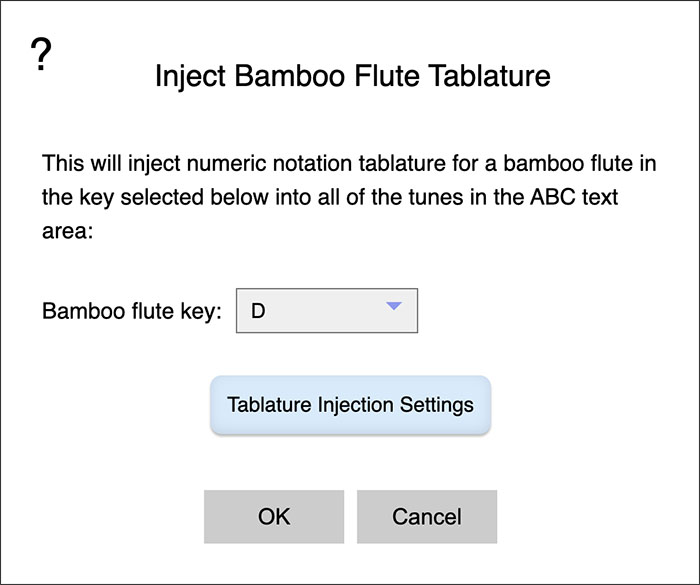Viewport: 700px width, 585px height.
Task: Click the Inject Bamboo Flute Tablature title
Action: (x=353, y=76)
